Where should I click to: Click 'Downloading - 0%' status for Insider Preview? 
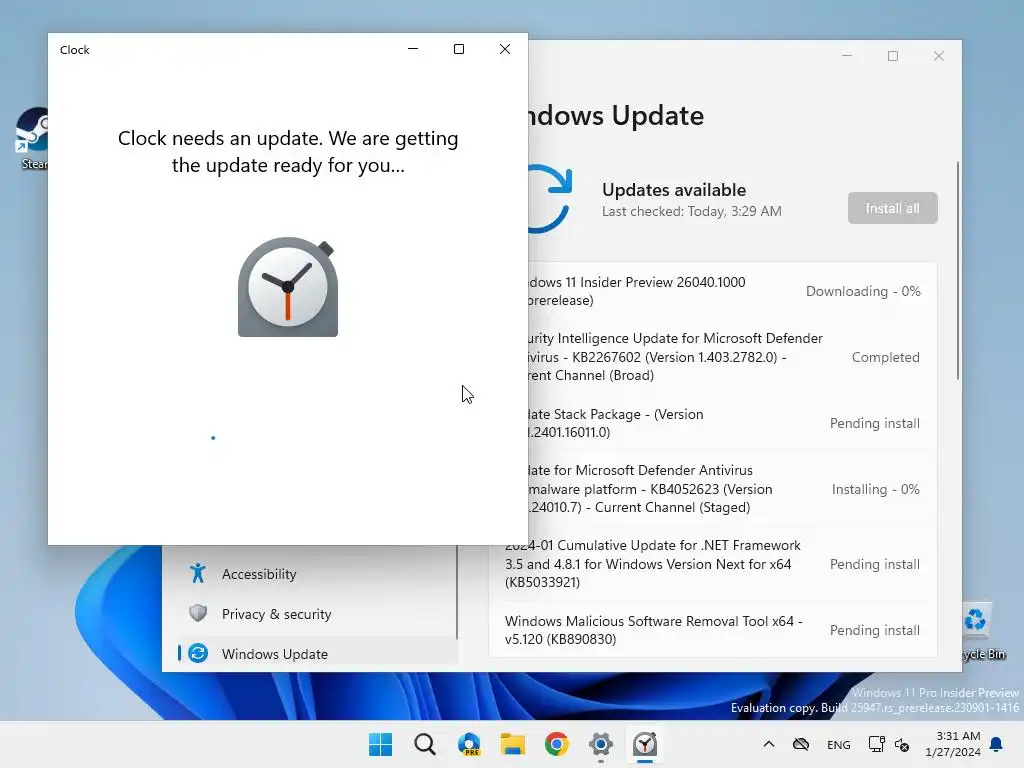pos(863,291)
